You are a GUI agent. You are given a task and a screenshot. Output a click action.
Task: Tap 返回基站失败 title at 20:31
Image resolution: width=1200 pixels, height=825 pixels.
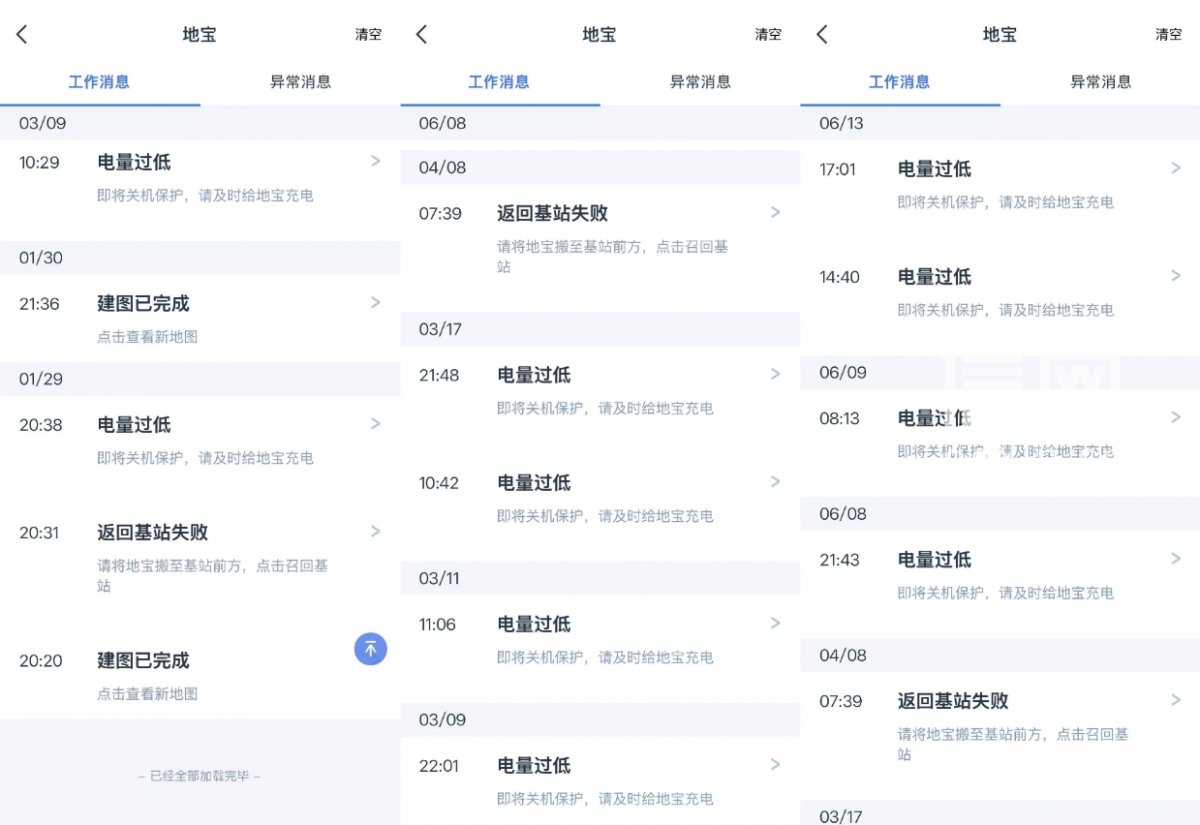point(152,532)
